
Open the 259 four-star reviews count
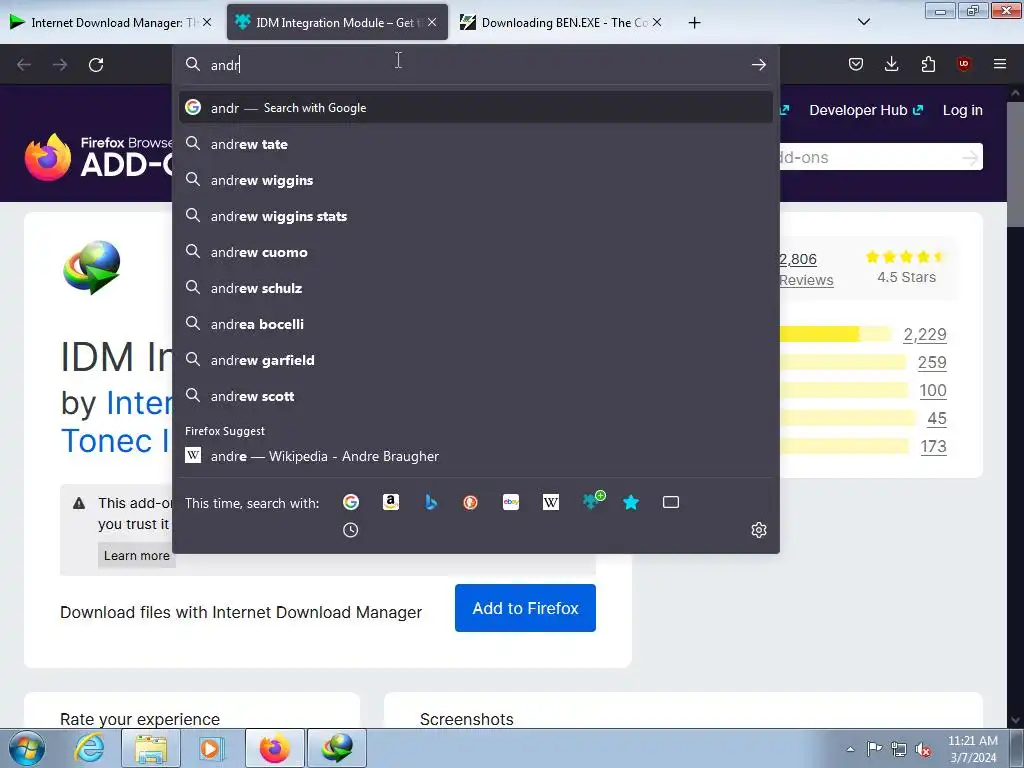[x=932, y=362]
